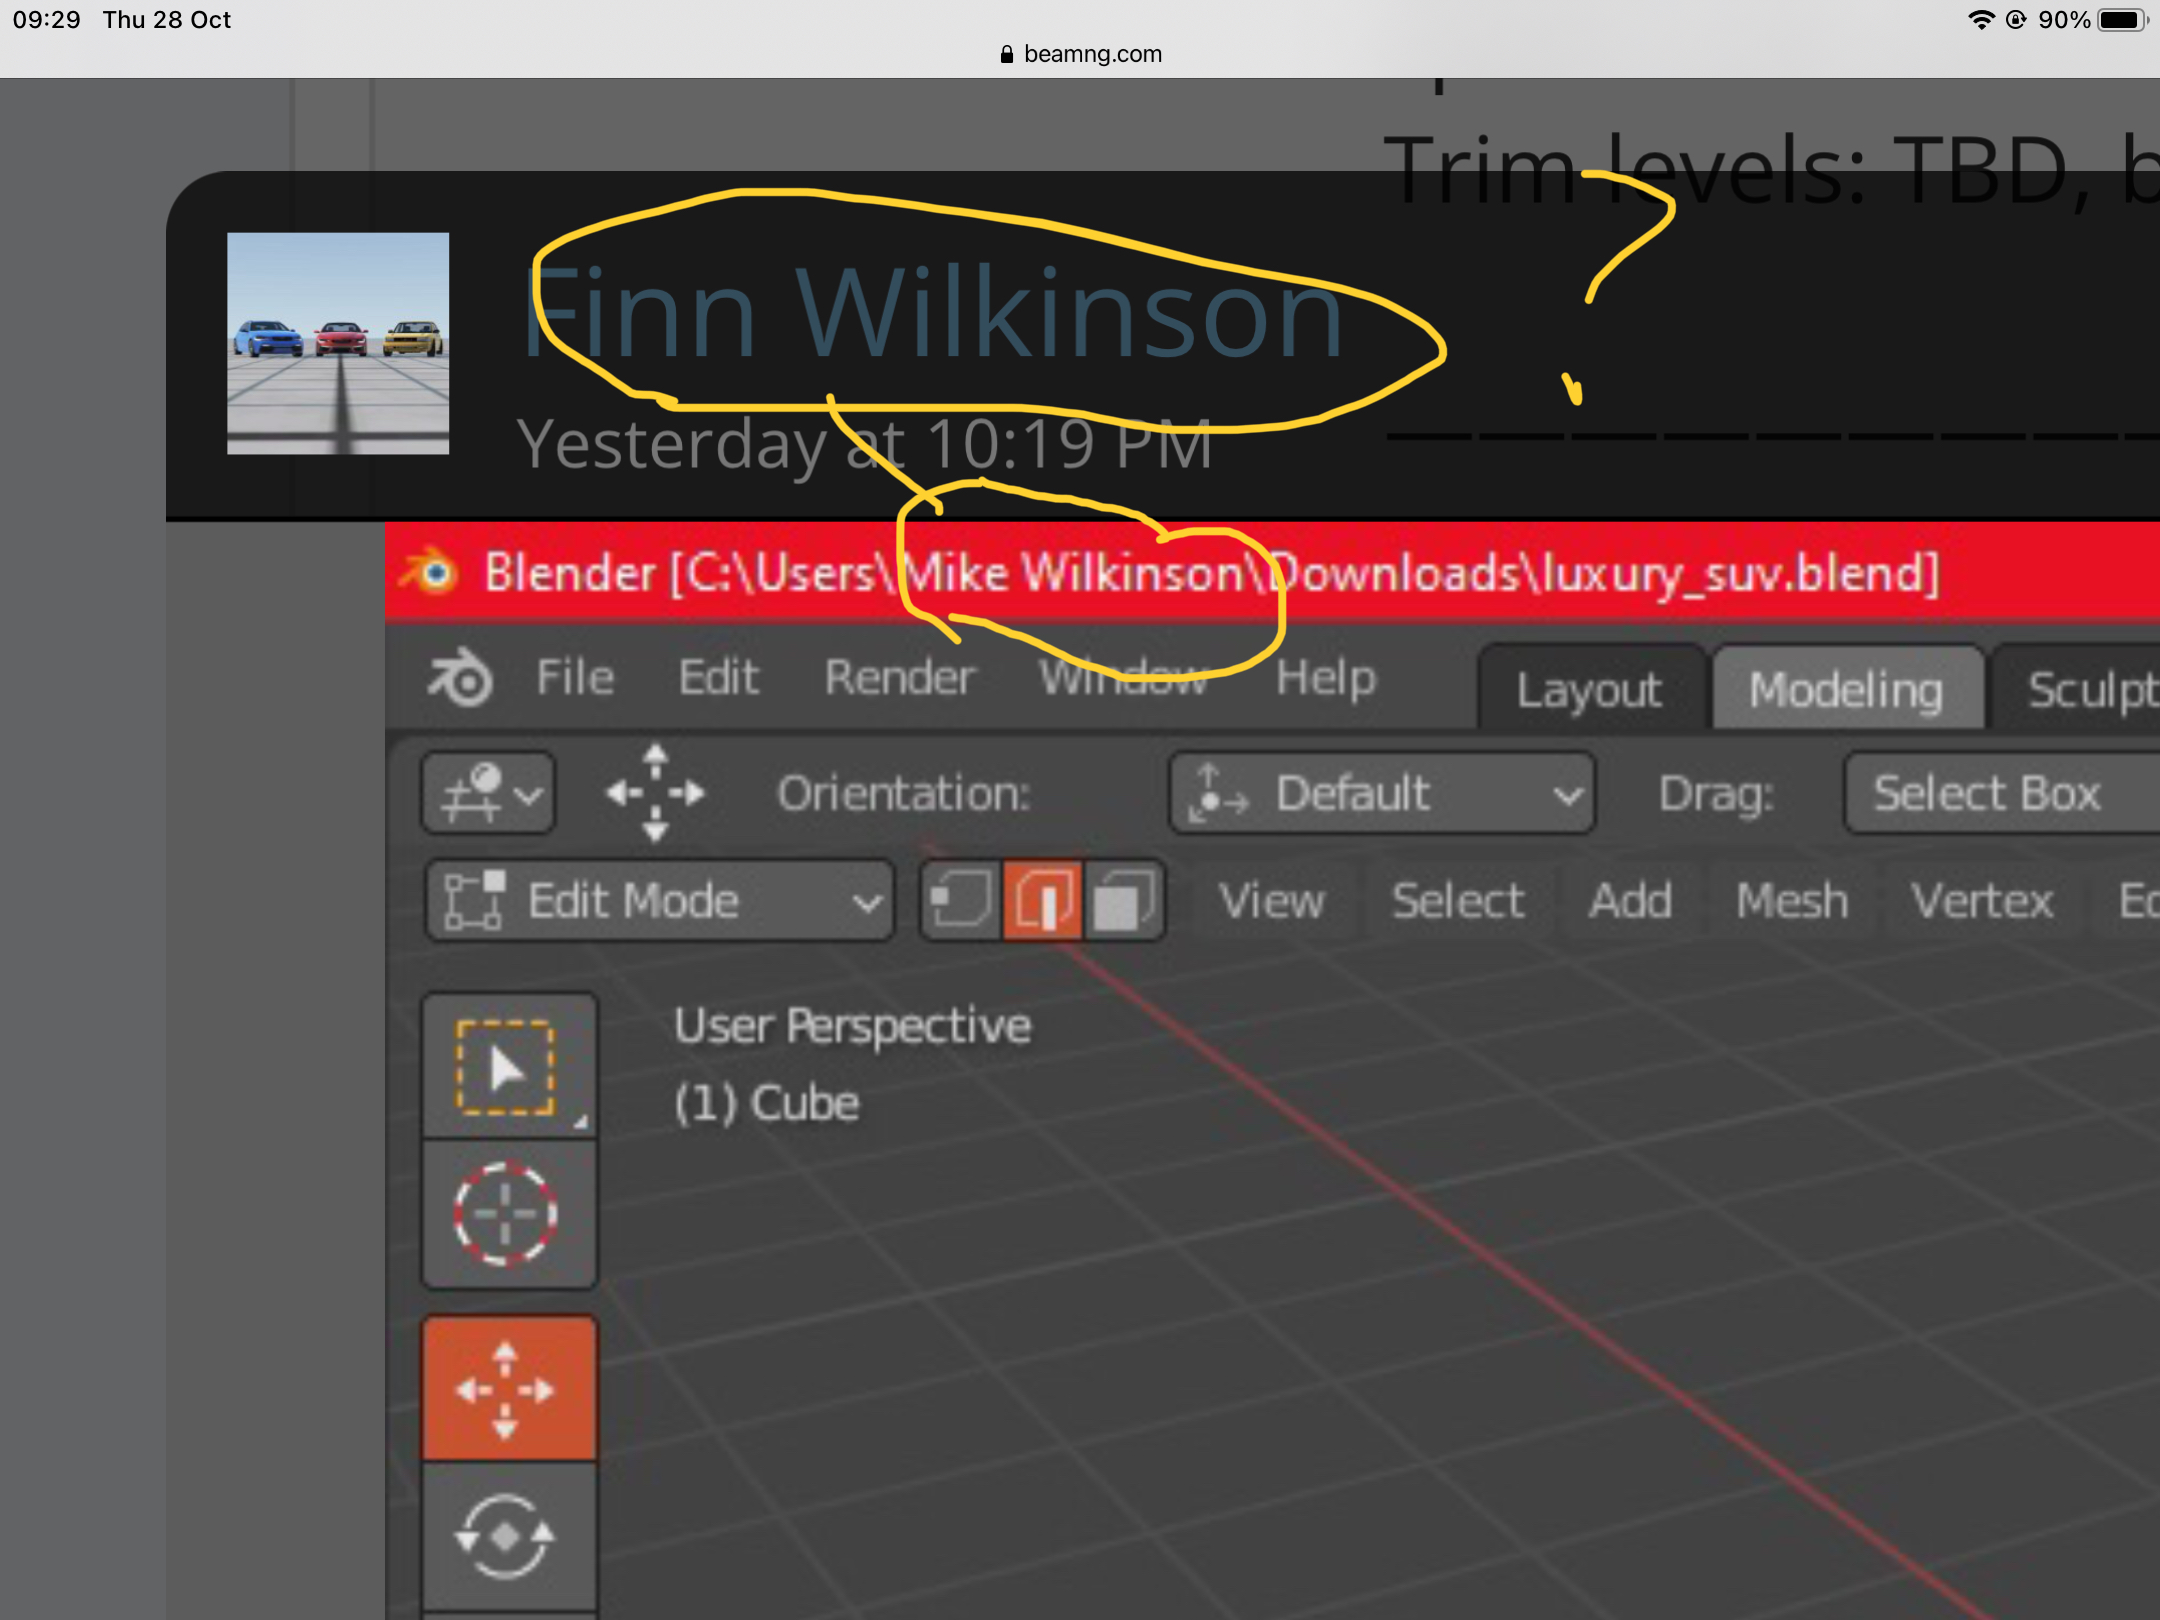Enable Edge select mode
2160x1620 pixels.
[x=1042, y=900]
